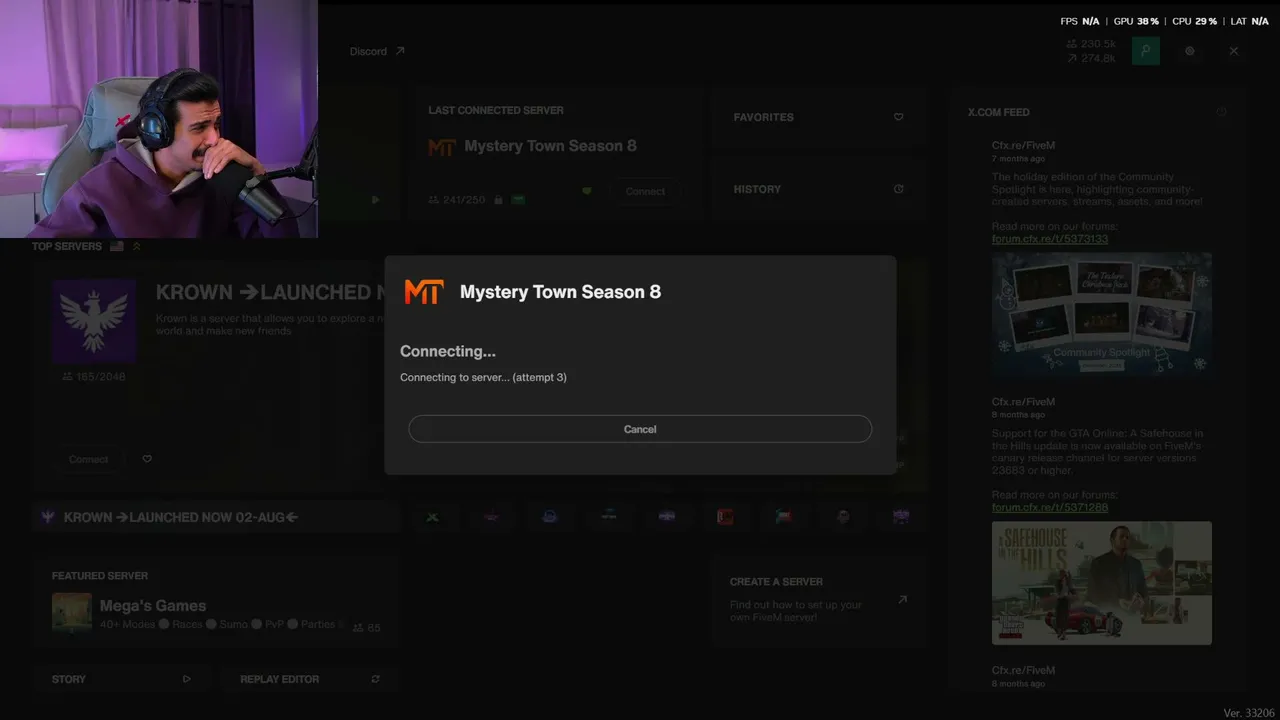The height and width of the screenshot is (720, 1280).
Task: Click the clock icon beside History
Action: click(898, 189)
